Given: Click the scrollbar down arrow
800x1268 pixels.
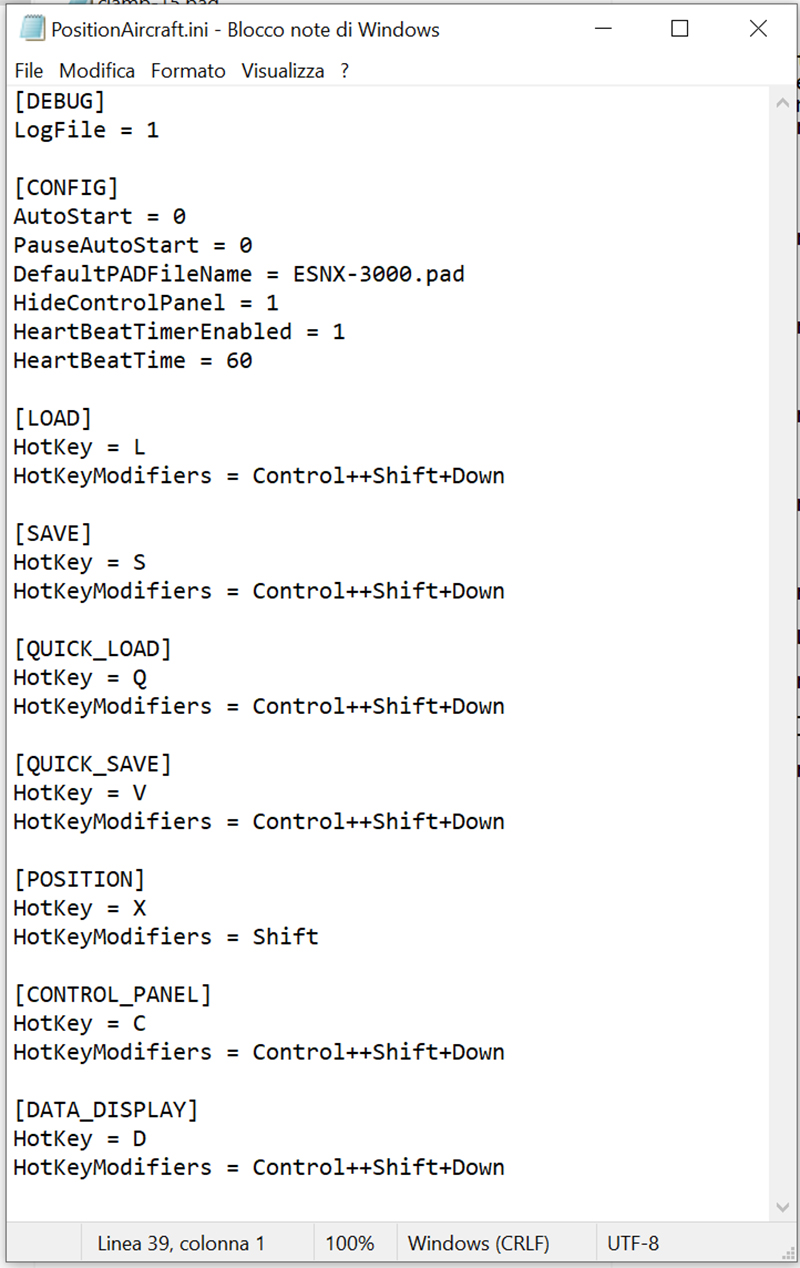Looking at the screenshot, I should pos(783,1207).
